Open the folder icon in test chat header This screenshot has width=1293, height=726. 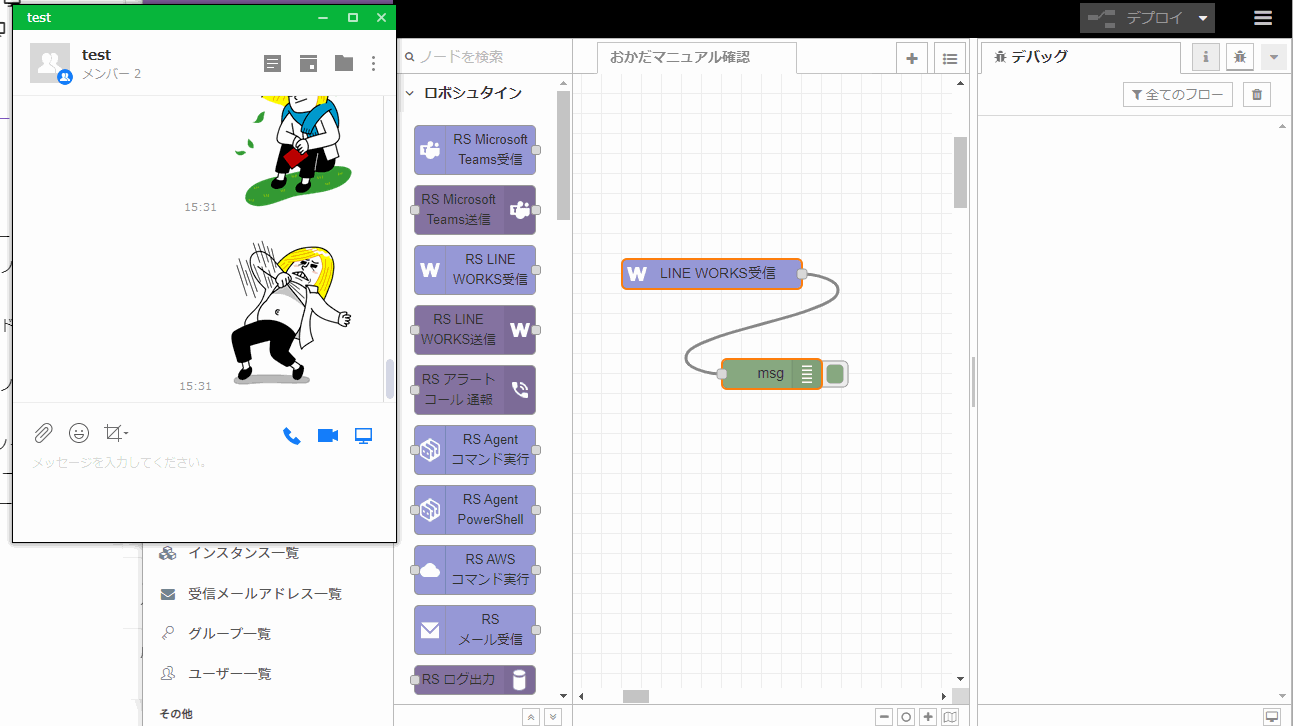(x=344, y=63)
